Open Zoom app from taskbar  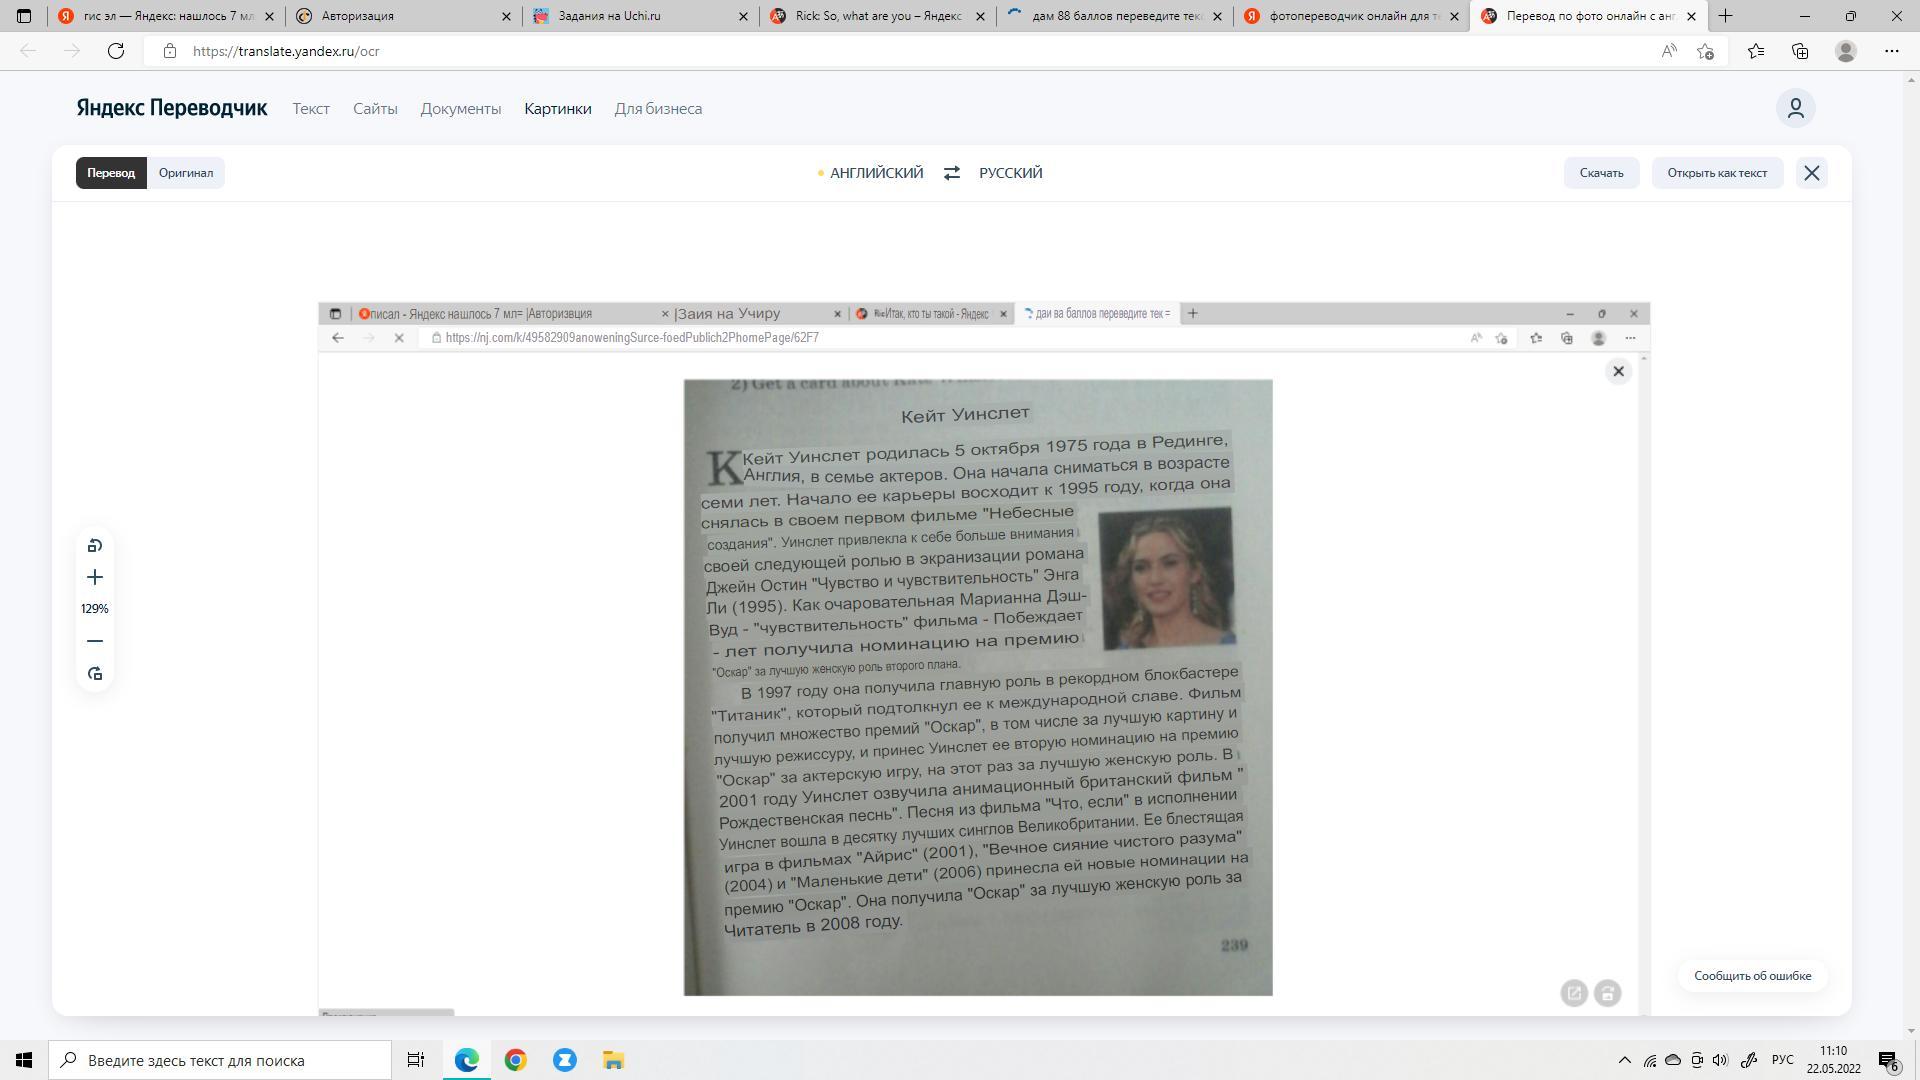(565, 1060)
